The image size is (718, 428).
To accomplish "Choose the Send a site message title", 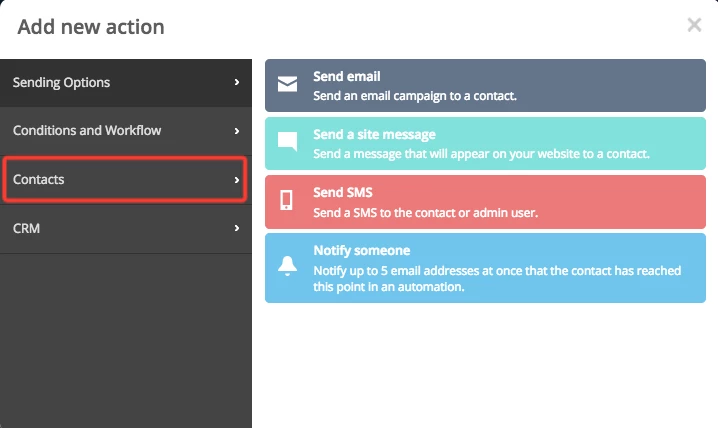I will coord(375,135).
